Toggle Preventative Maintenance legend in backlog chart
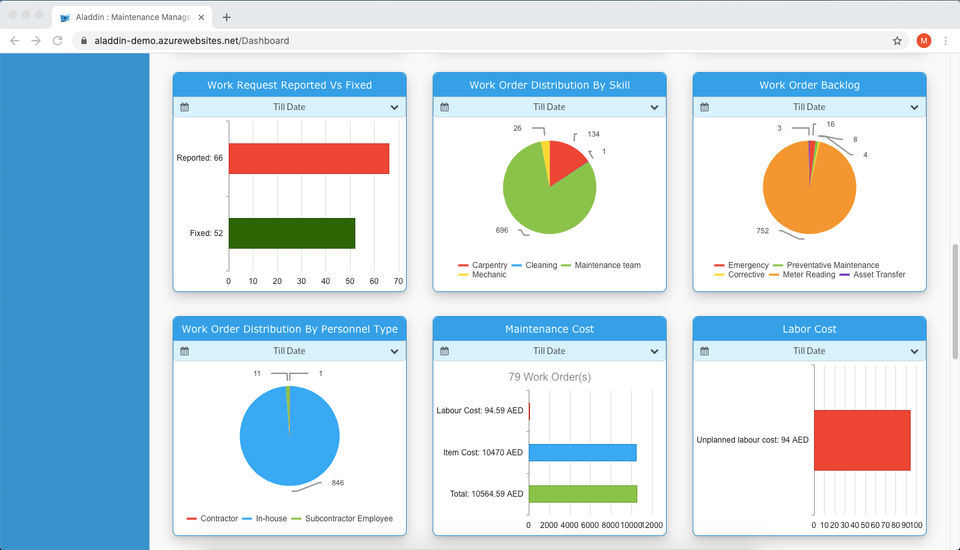This screenshot has height=550, width=960. click(x=826, y=265)
